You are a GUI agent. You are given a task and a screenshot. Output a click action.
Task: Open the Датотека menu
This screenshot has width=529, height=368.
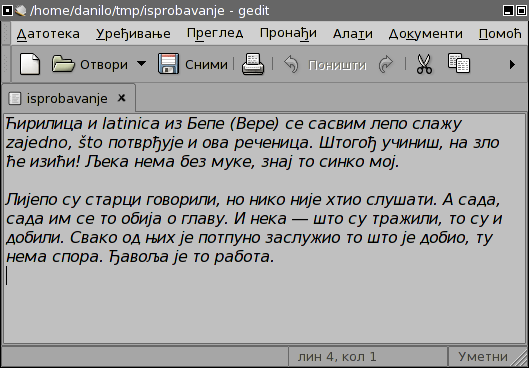(48, 34)
